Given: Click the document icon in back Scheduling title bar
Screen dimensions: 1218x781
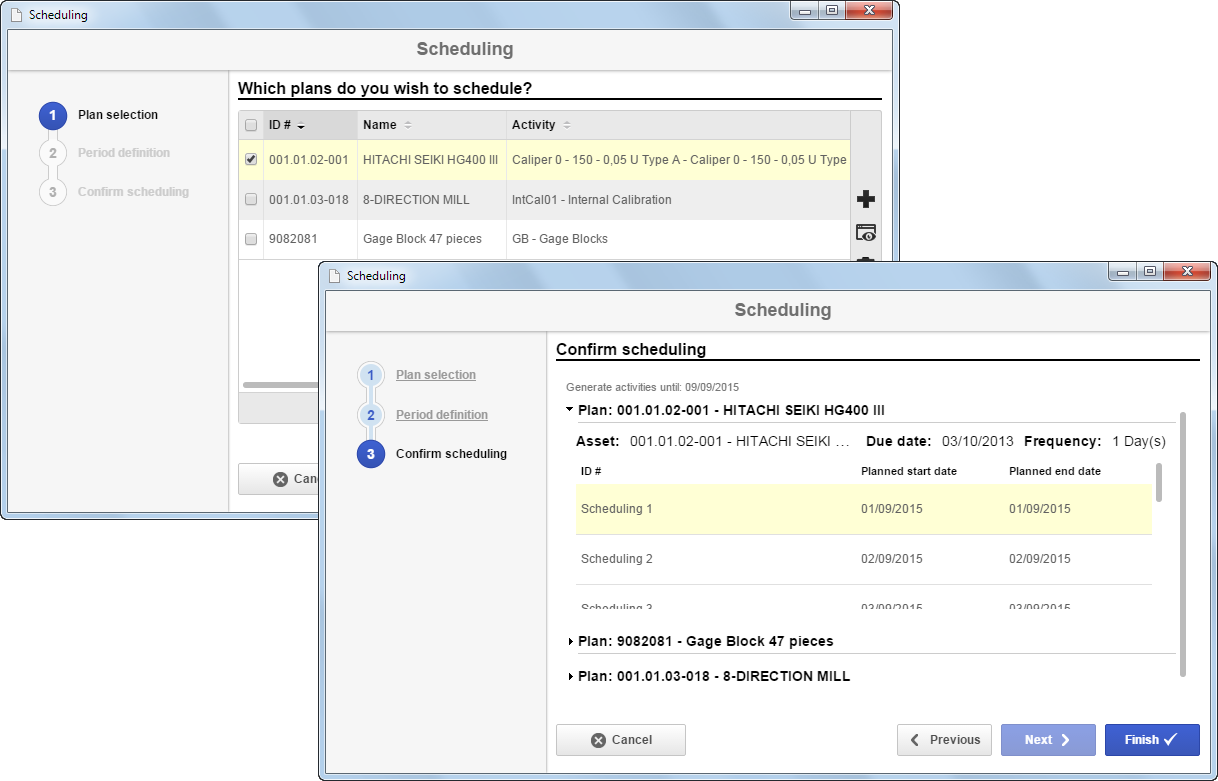Looking at the screenshot, I should coord(17,15).
